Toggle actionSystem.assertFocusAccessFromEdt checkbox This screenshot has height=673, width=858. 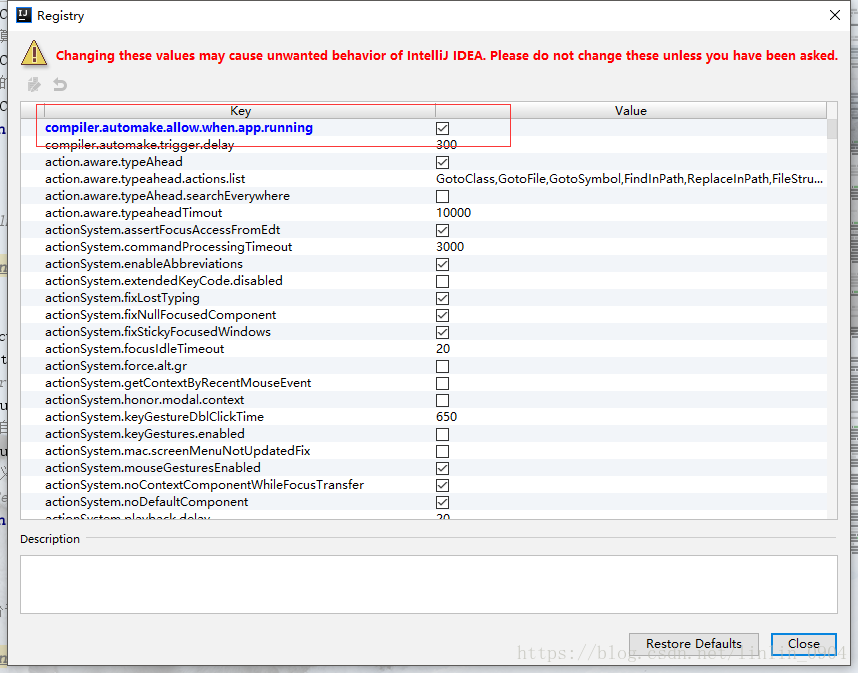tap(442, 230)
